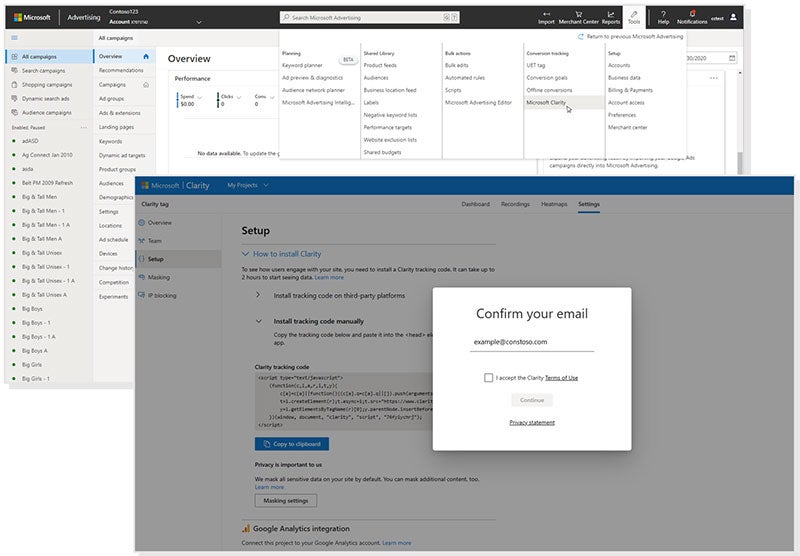Open Merchant Center cart icon
This screenshot has height=556, width=800.
point(579,14)
